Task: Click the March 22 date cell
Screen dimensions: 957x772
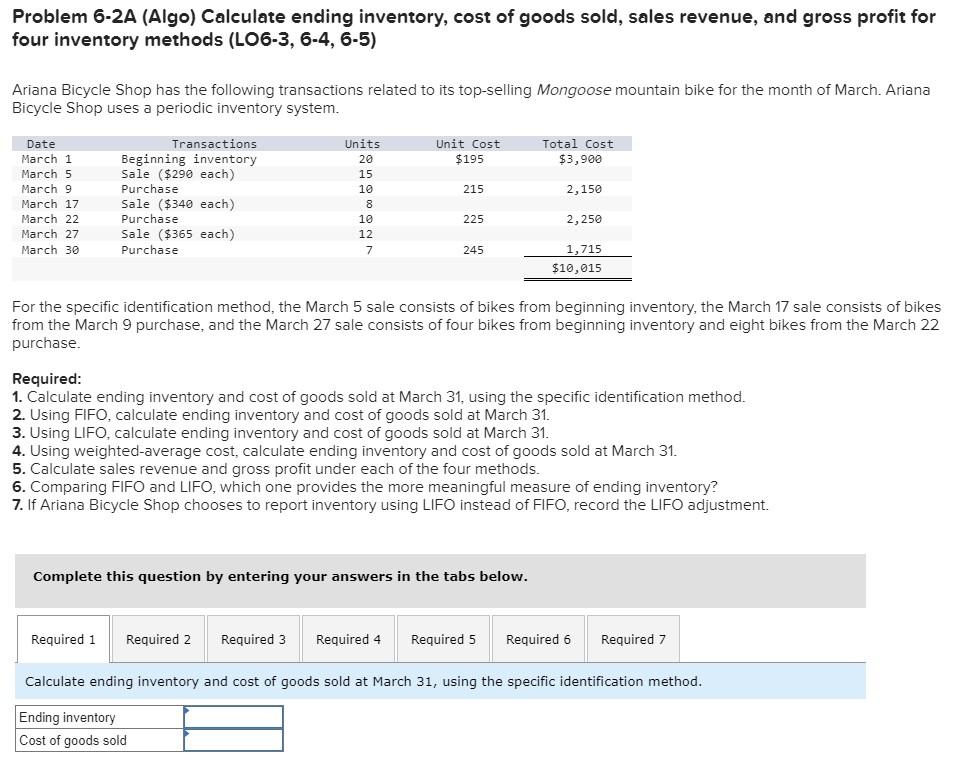Action: [50, 219]
